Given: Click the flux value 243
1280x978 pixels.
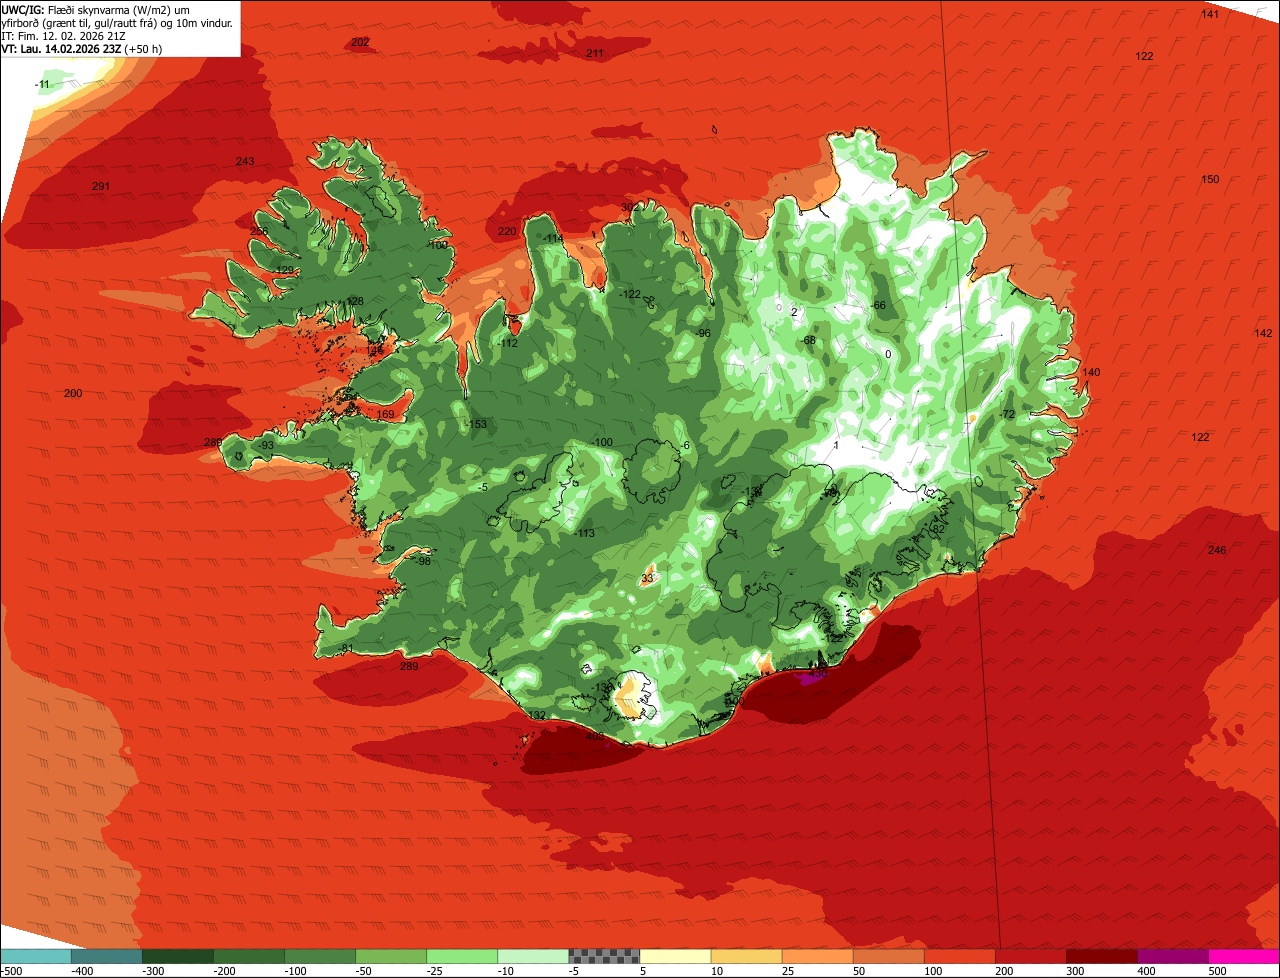Looking at the screenshot, I should click(x=245, y=161).
